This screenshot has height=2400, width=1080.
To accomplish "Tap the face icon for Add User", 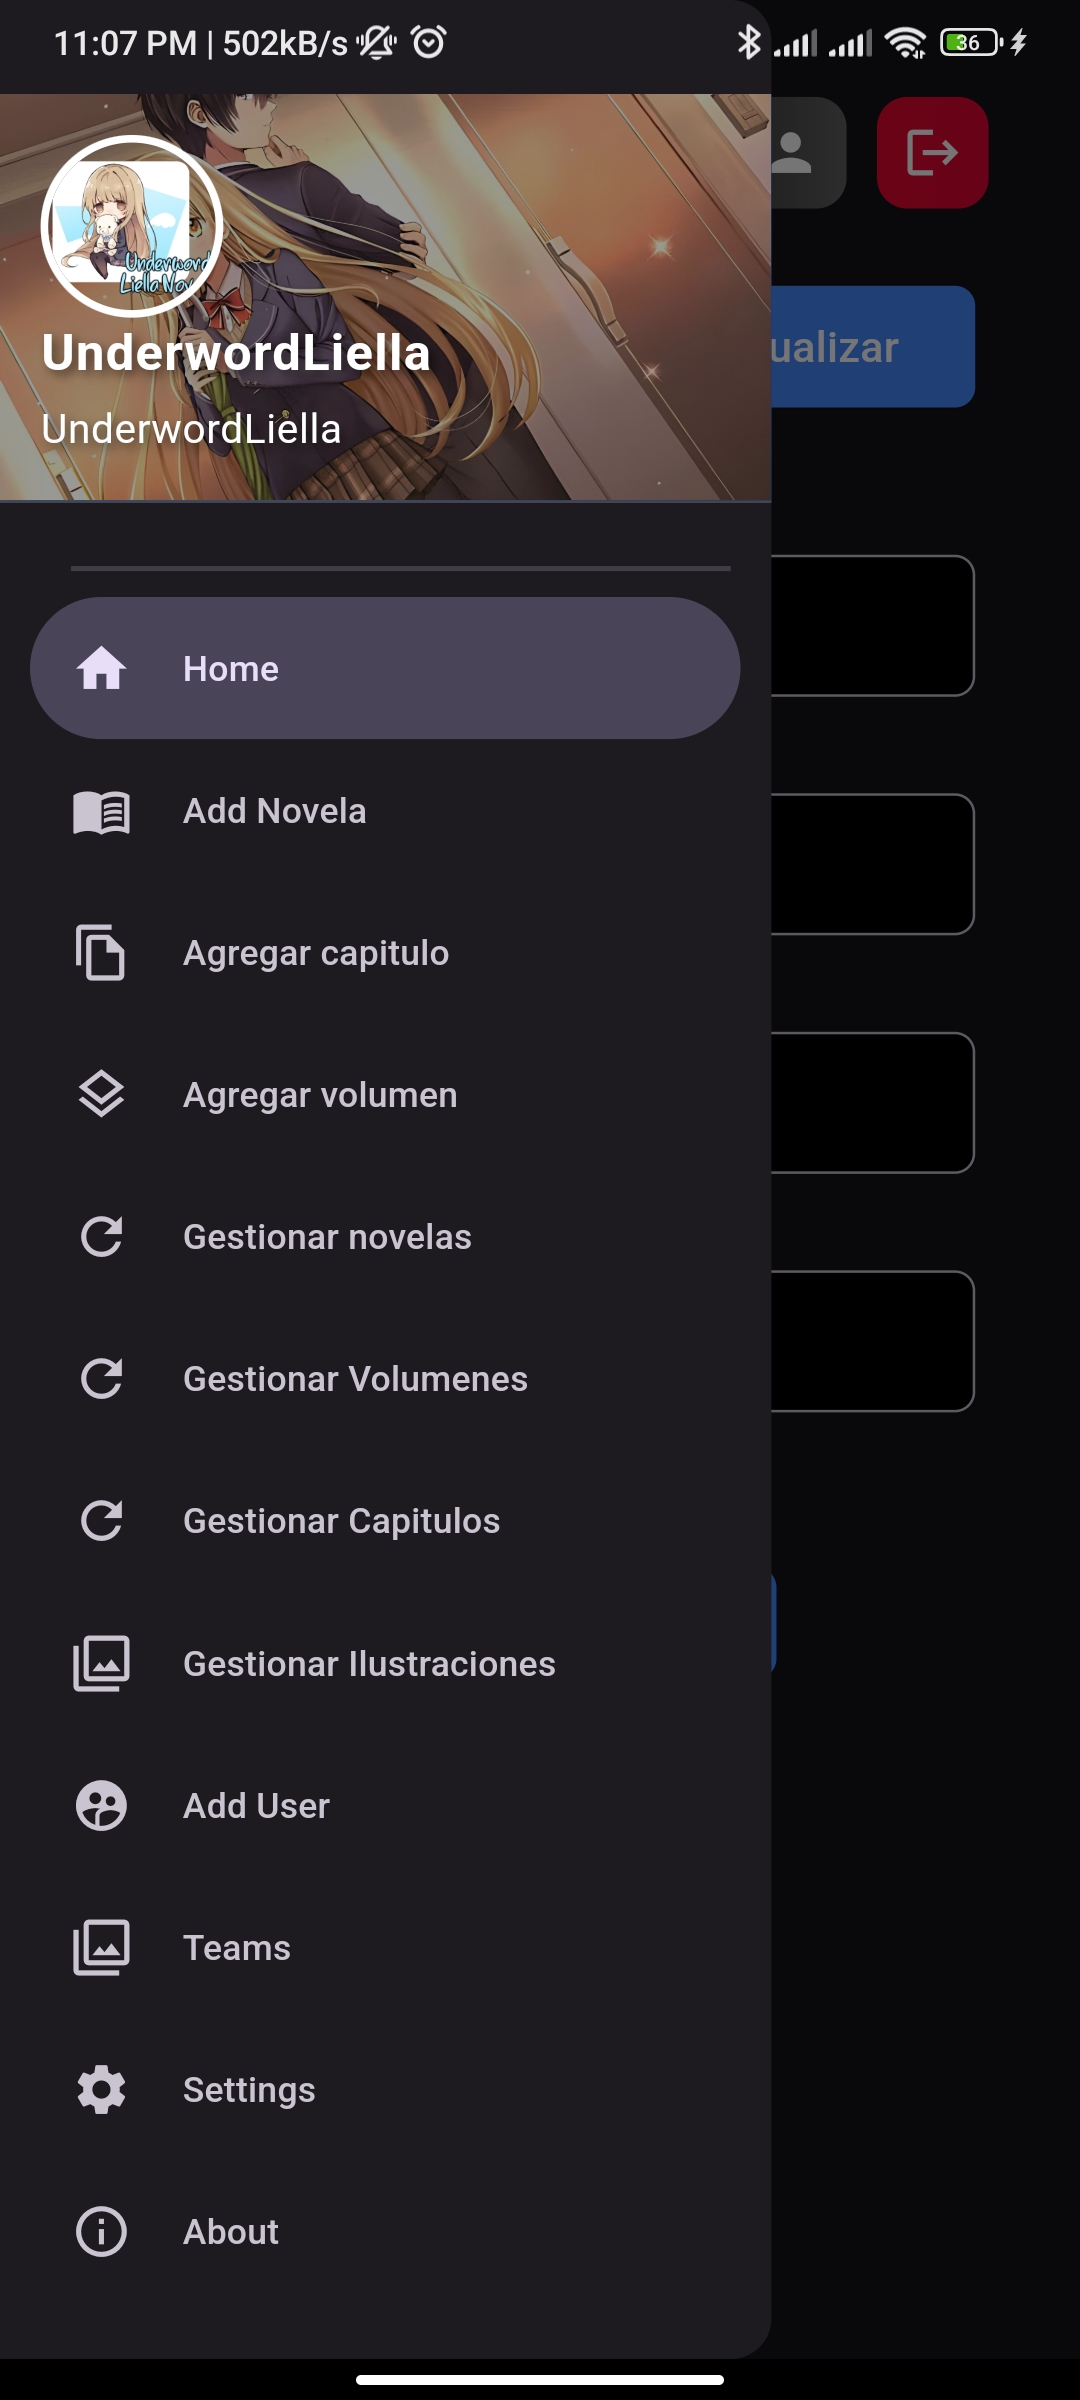I will 101,1805.
